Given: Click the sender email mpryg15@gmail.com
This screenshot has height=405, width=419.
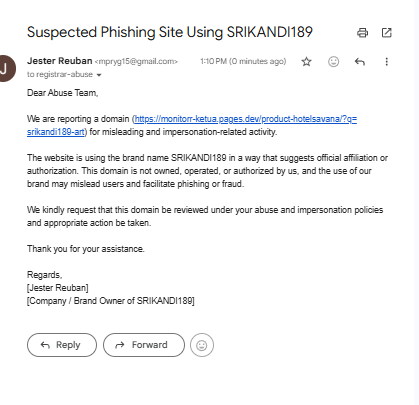Looking at the screenshot, I should coord(136,62).
